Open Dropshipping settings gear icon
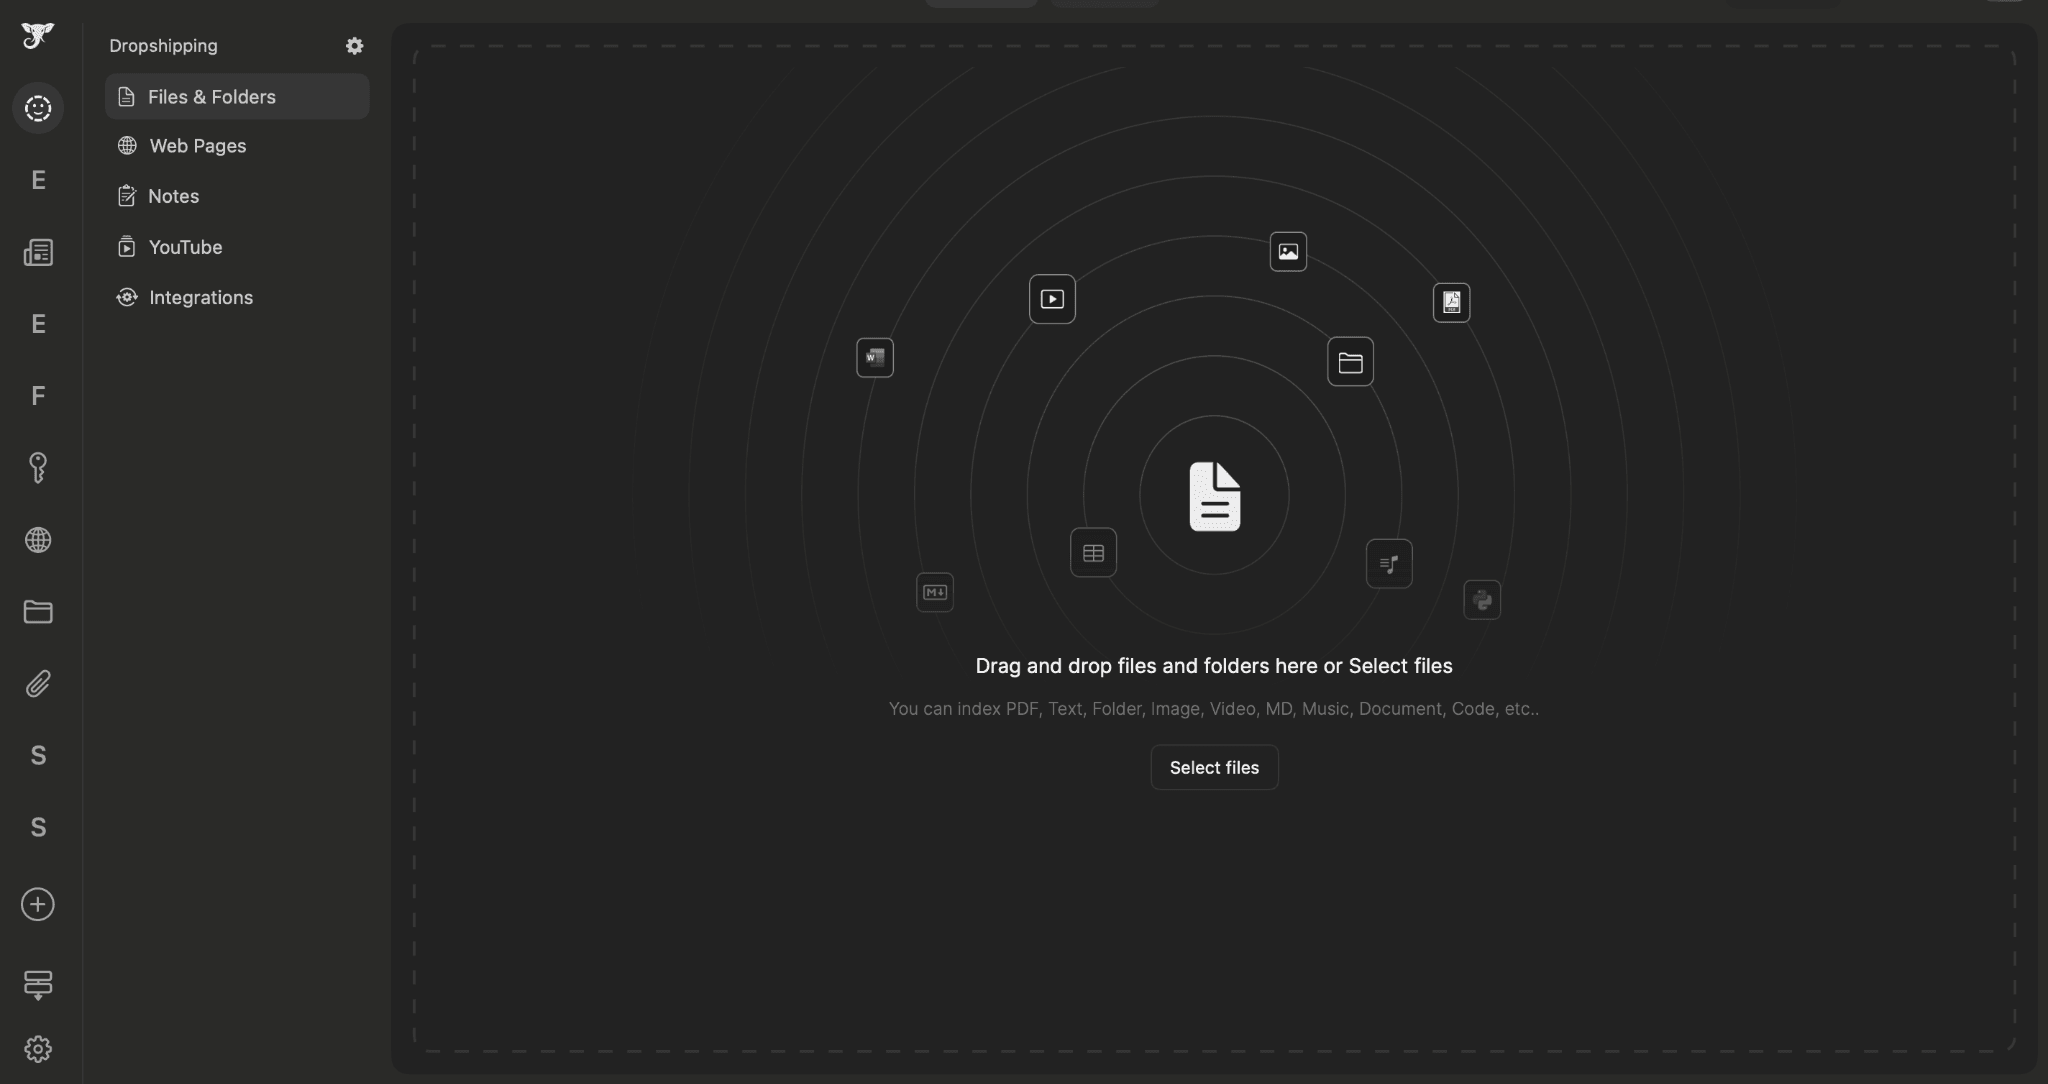 pos(354,46)
